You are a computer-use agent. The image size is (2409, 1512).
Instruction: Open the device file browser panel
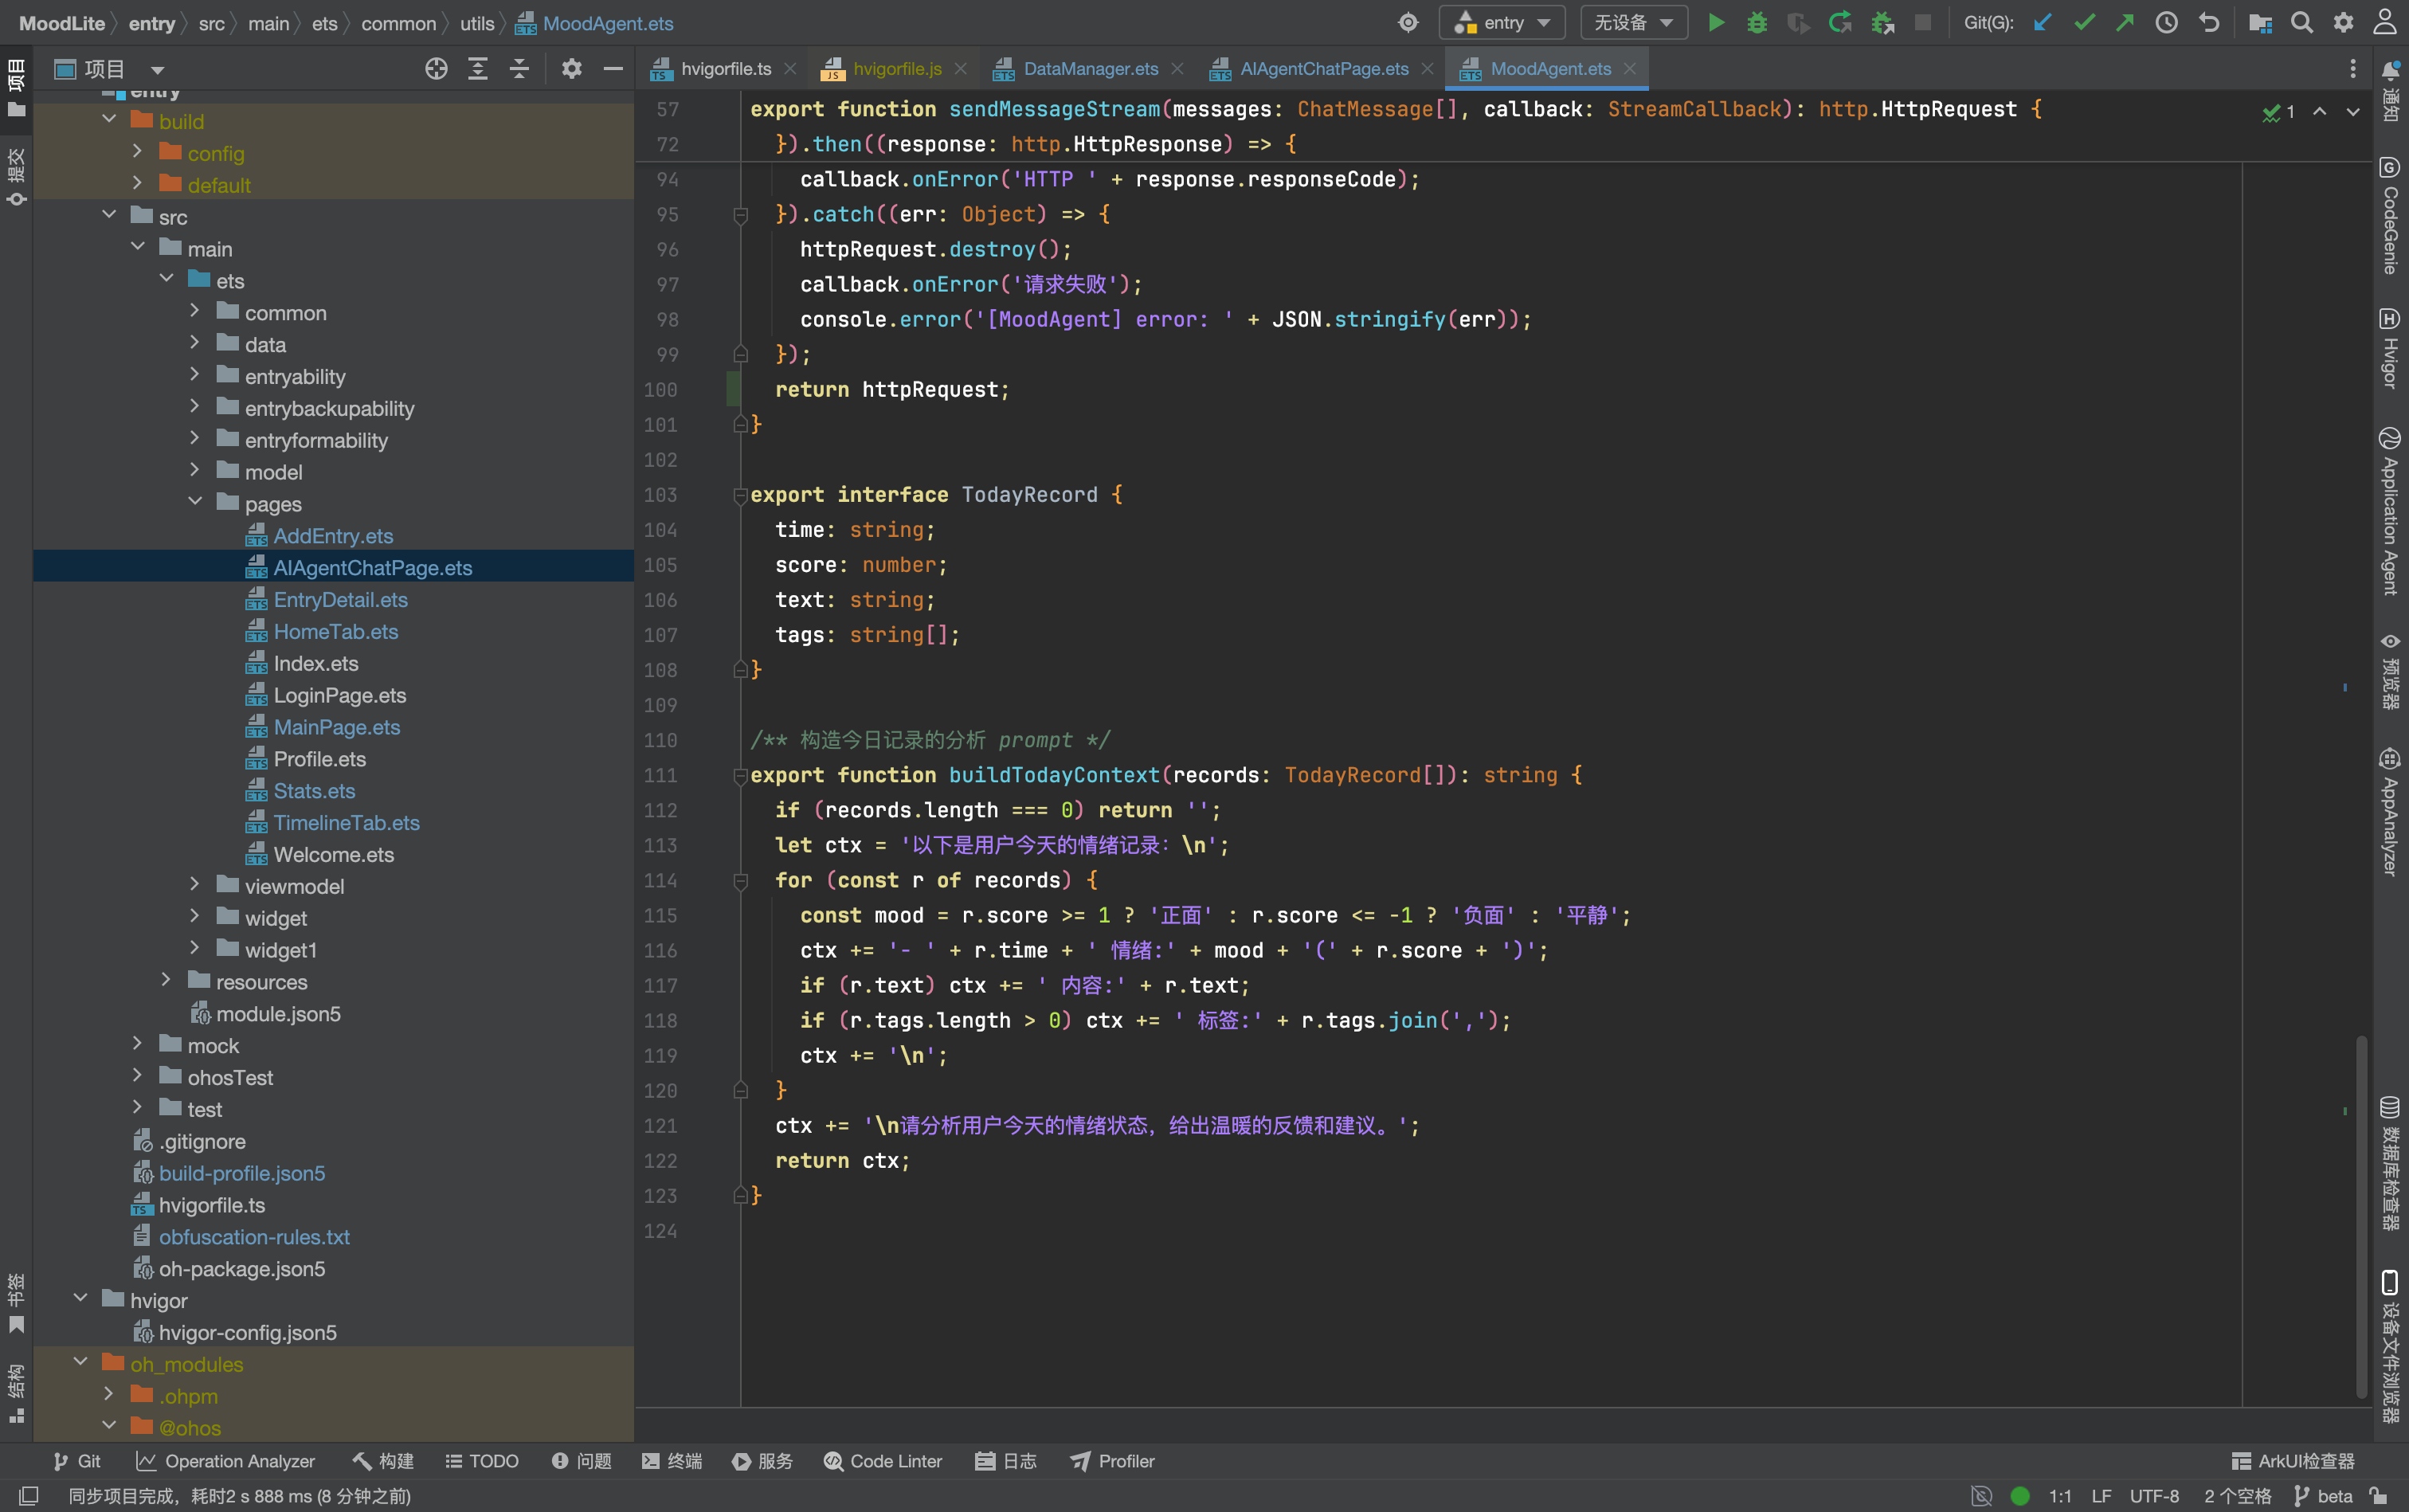point(2390,1346)
